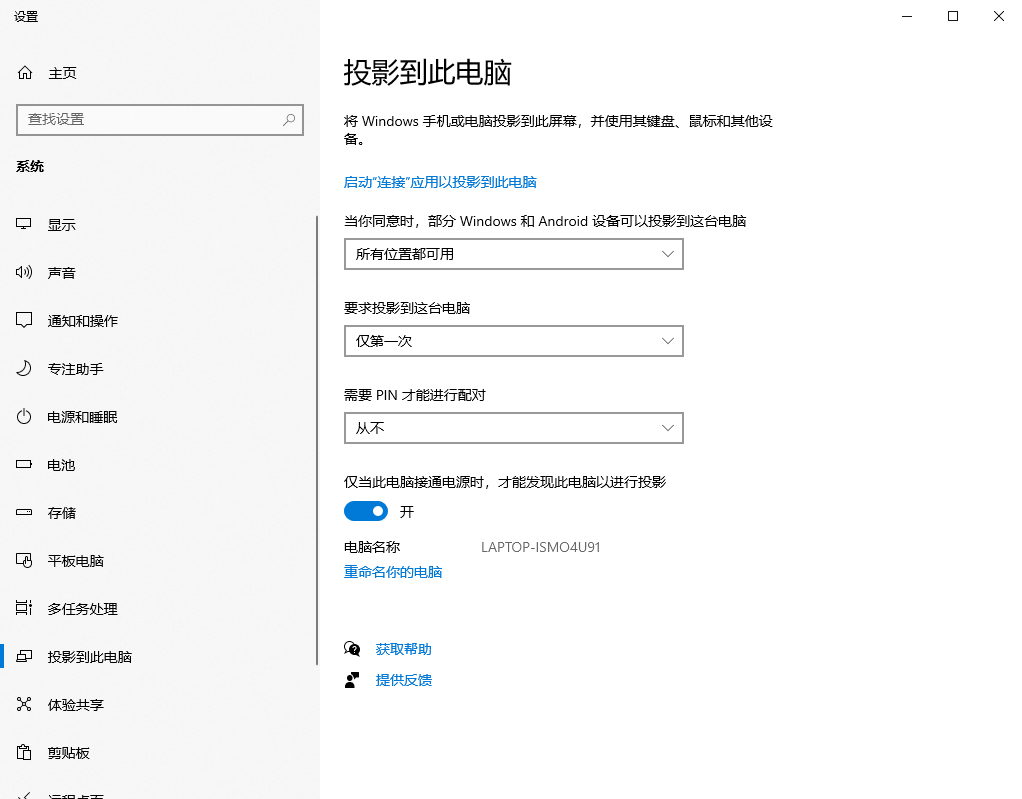Click the Display (显示) monitor icon
Viewport: 1022px width, 799px height.
25,225
